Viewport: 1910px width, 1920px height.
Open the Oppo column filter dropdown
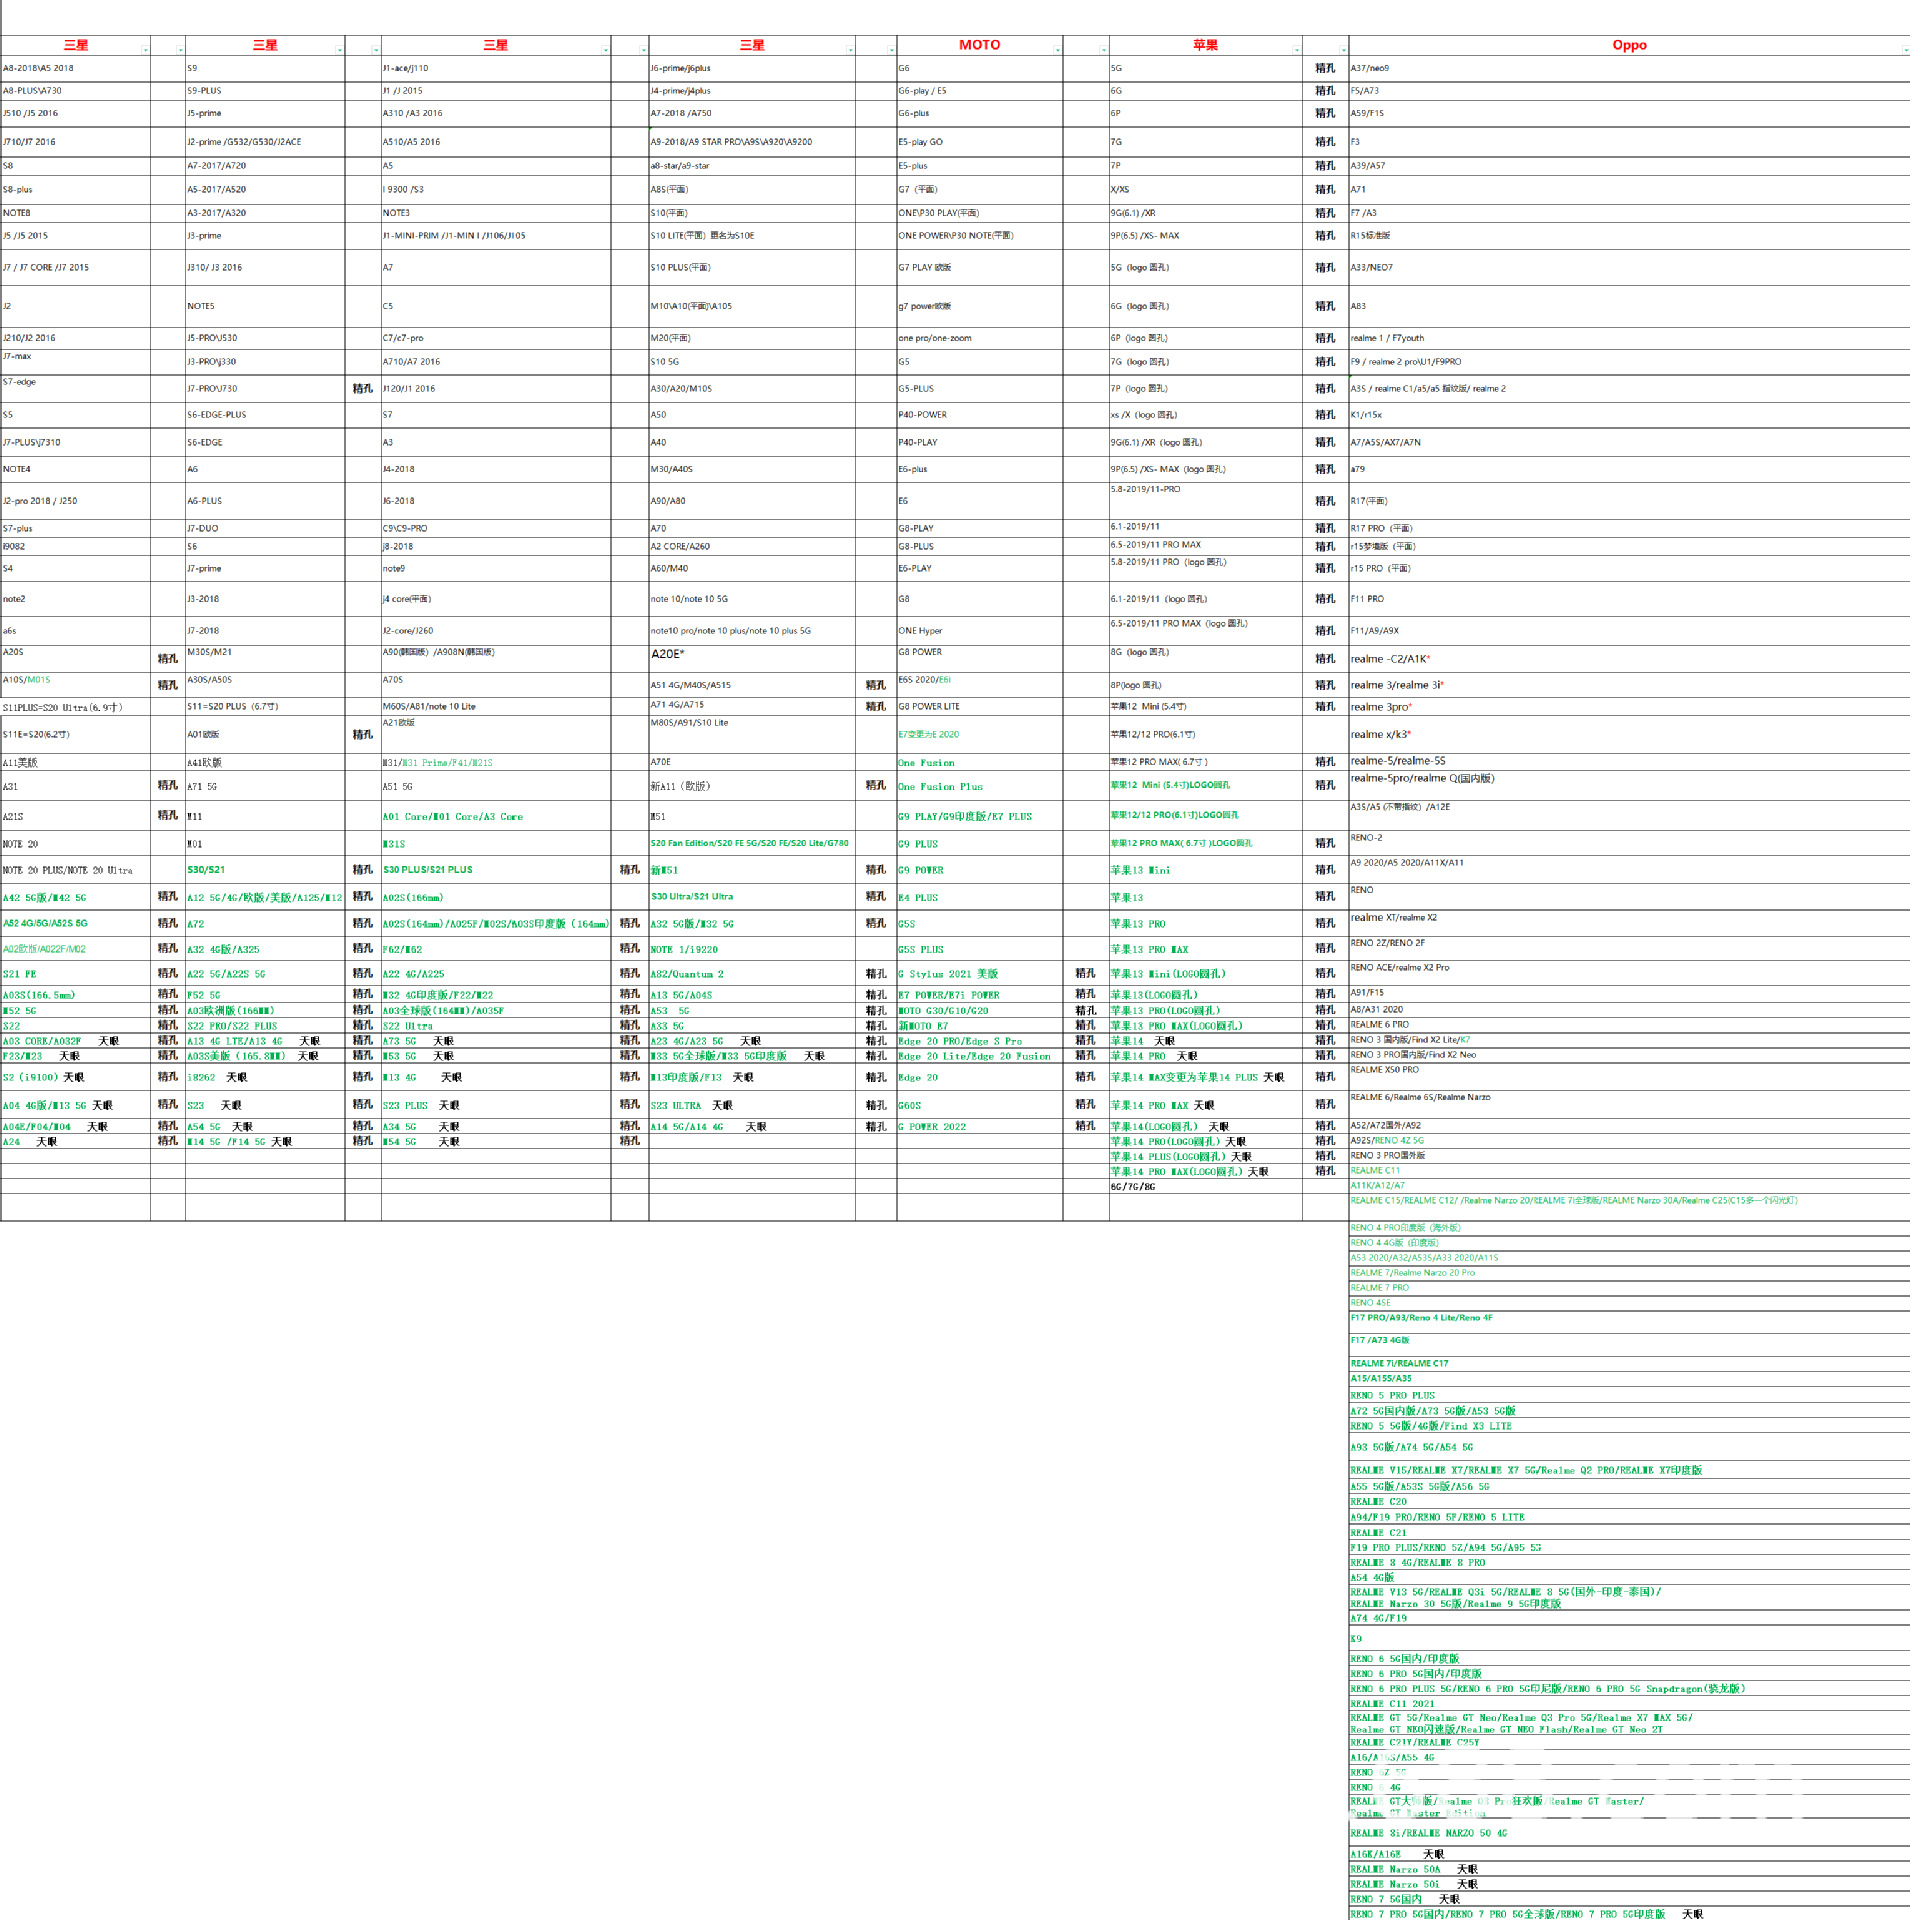click(1905, 50)
